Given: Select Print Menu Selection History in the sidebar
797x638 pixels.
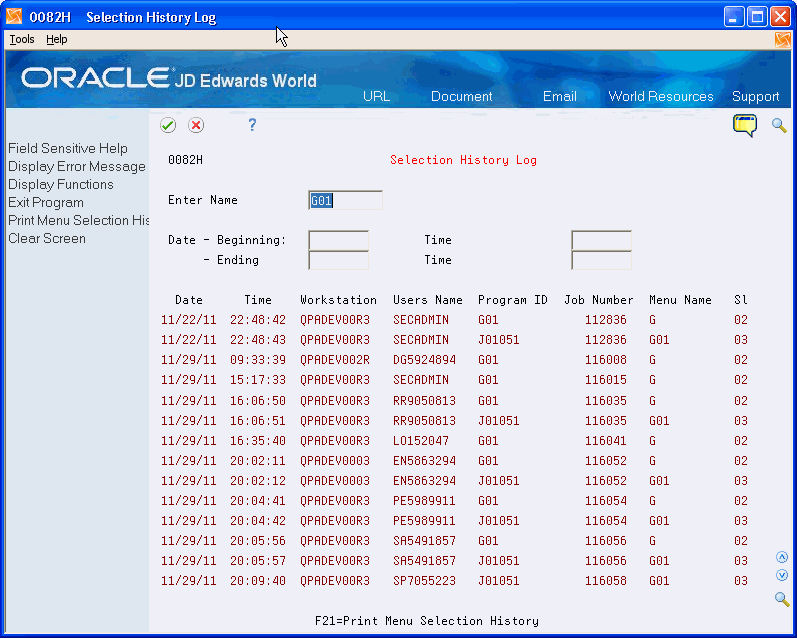Looking at the screenshot, I should (78, 221).
